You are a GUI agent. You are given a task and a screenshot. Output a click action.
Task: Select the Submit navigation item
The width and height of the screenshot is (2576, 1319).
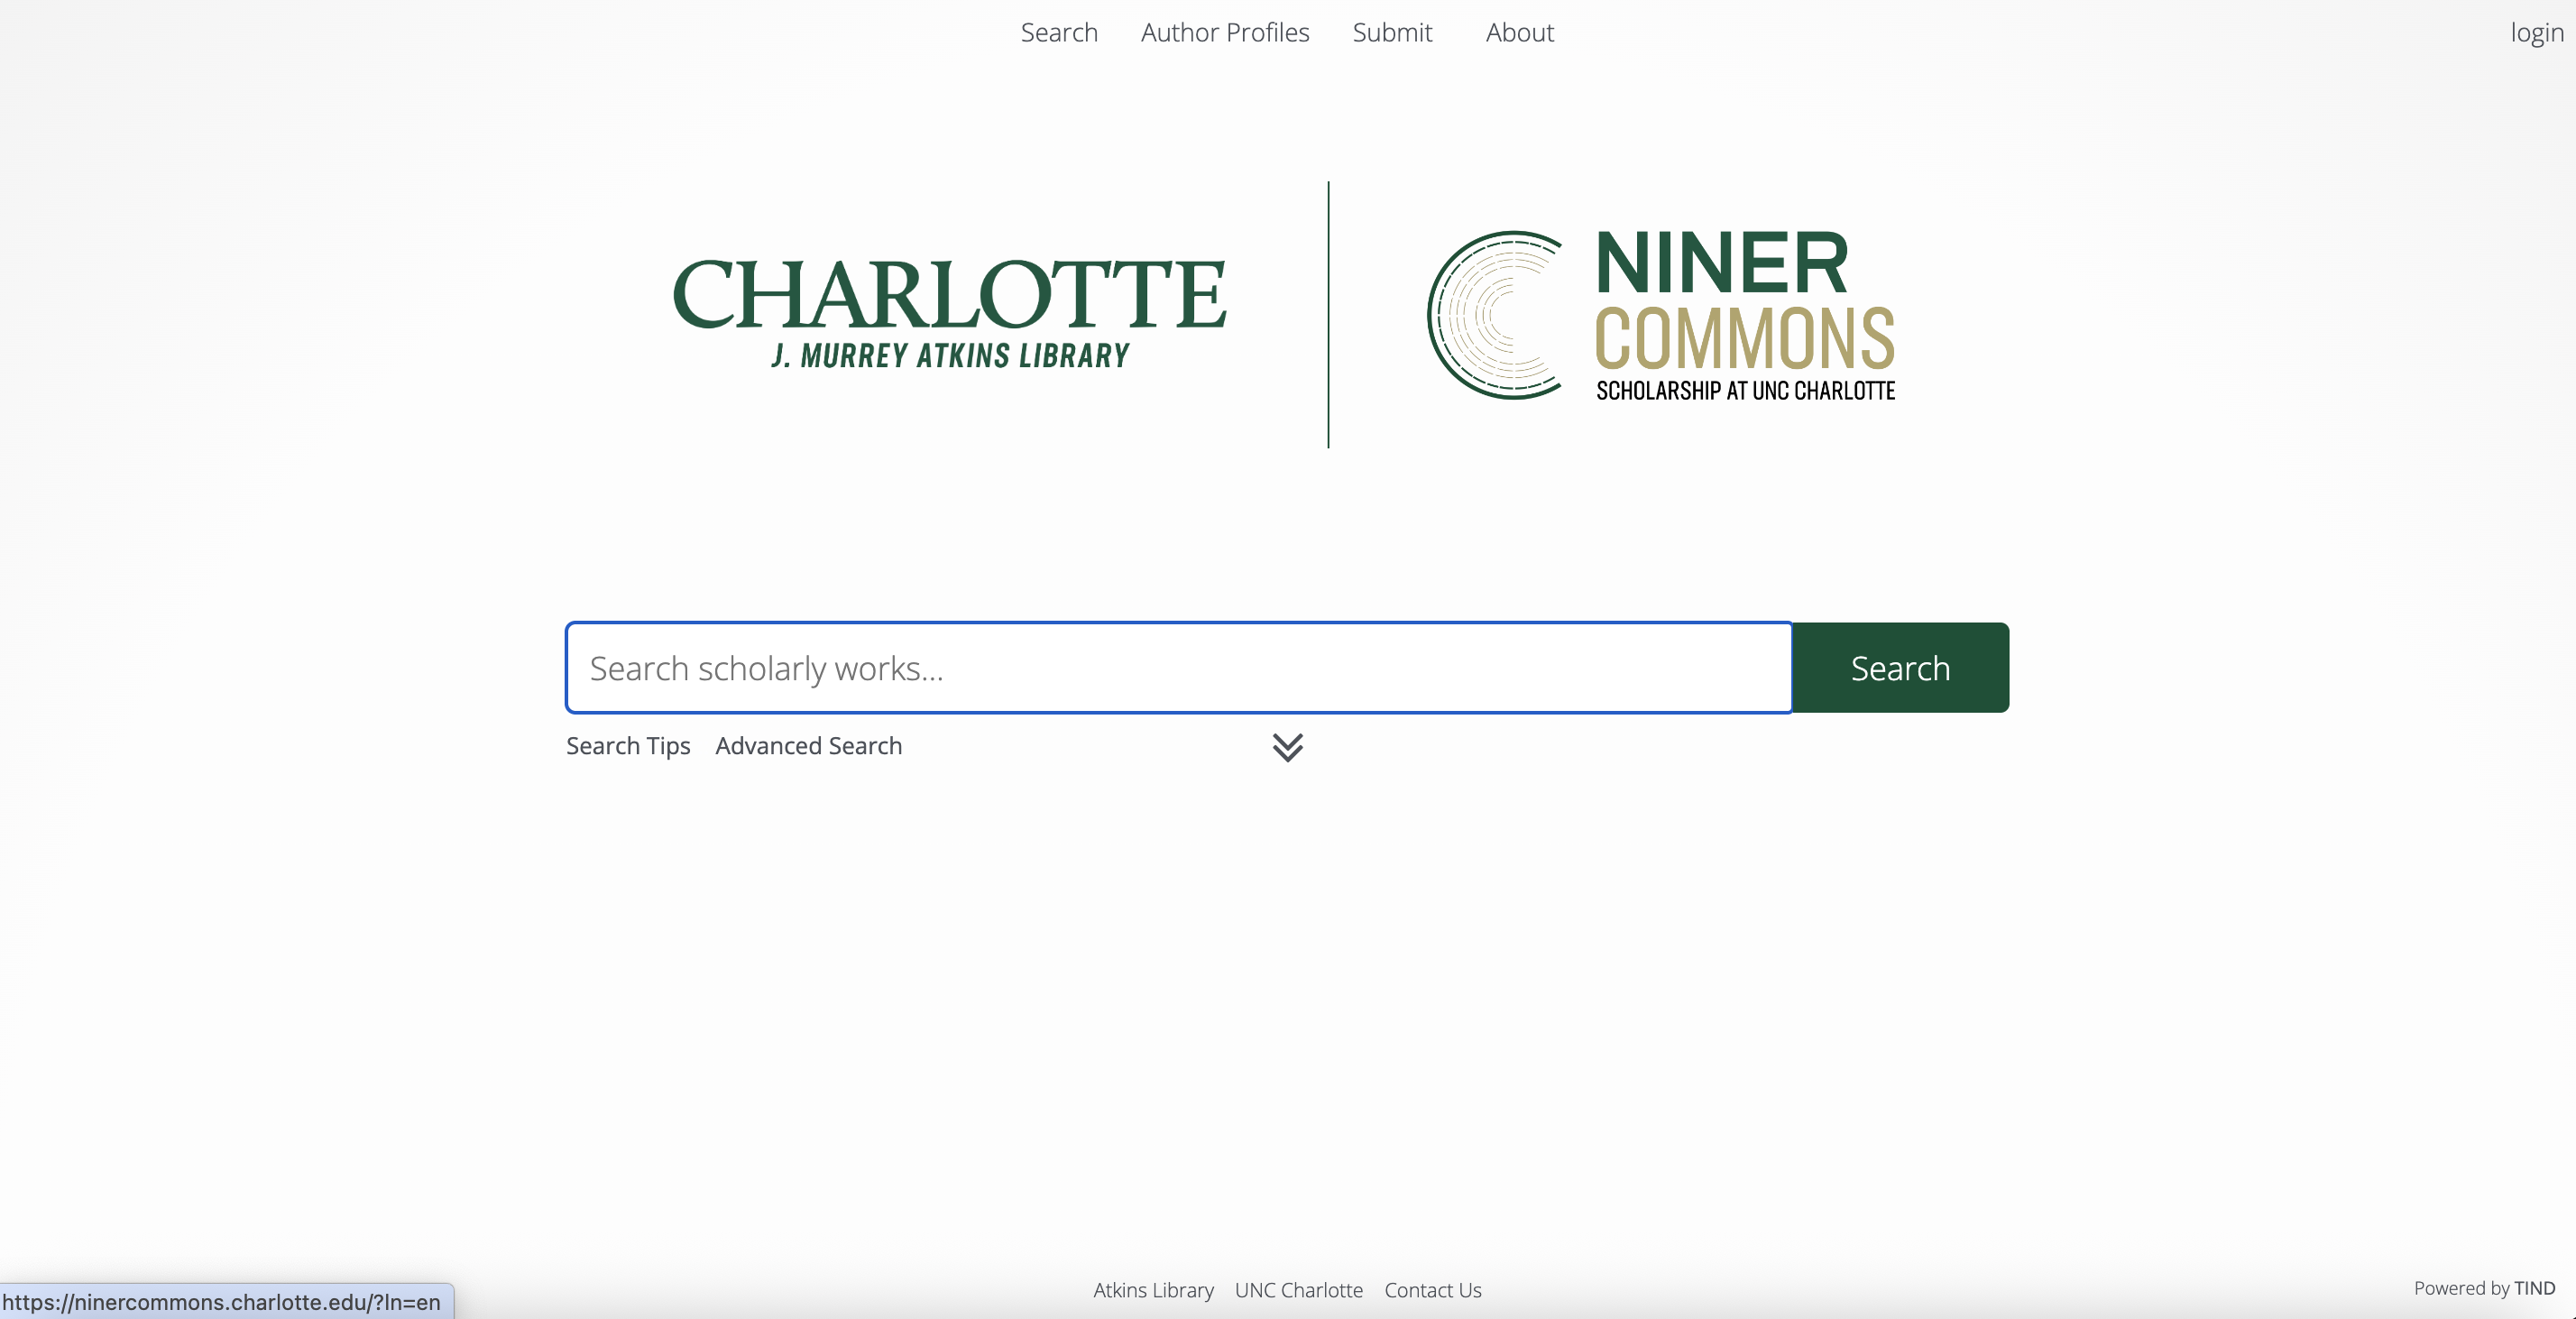point(1392,32)
